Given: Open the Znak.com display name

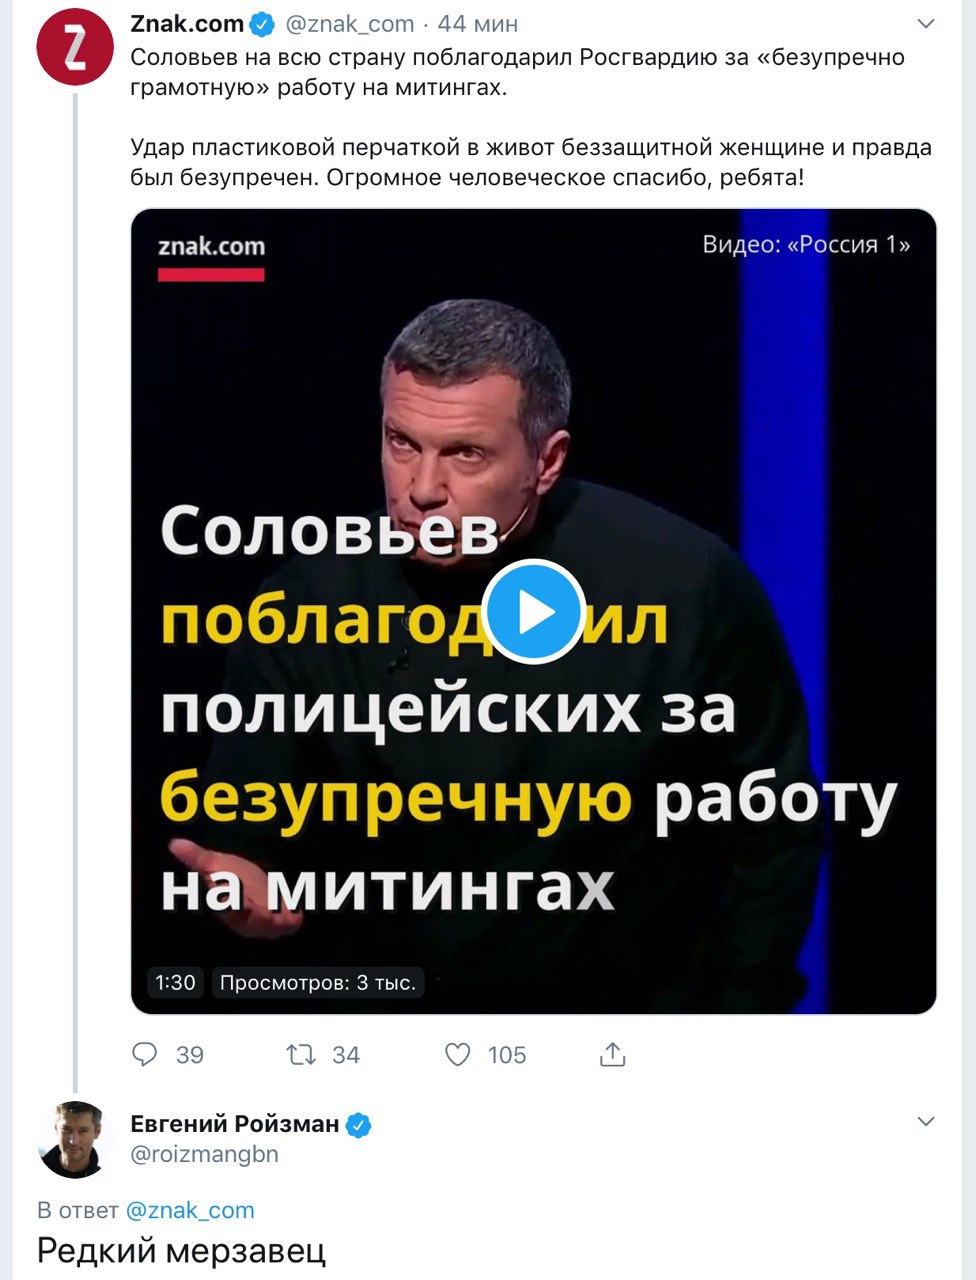Looking at the screenshot, I should coord(187,24).
